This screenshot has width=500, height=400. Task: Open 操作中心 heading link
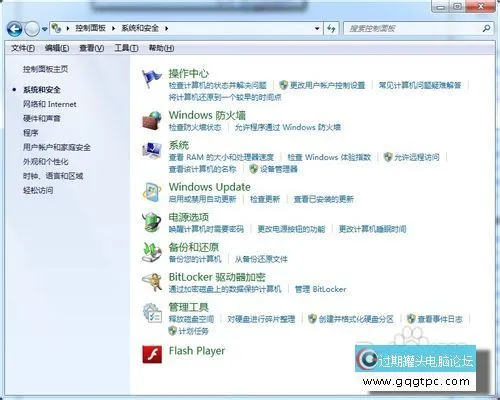coord(189,73)
